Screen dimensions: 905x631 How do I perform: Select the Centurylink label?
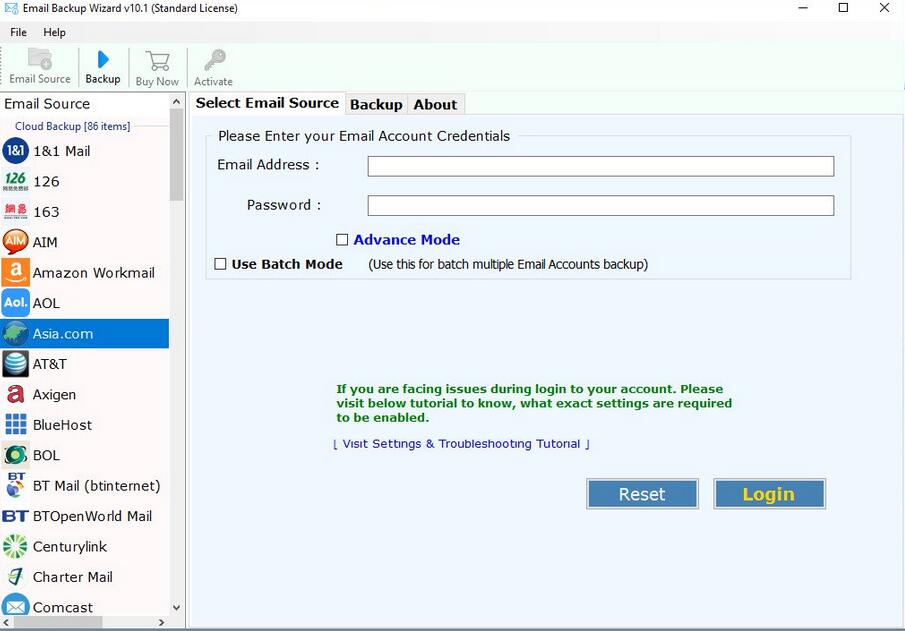(70, 547)
